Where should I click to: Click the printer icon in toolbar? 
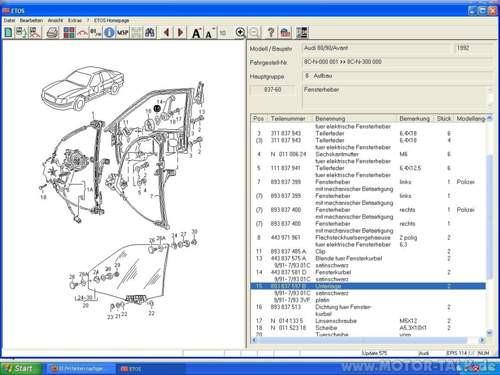(x=52, y=33)
